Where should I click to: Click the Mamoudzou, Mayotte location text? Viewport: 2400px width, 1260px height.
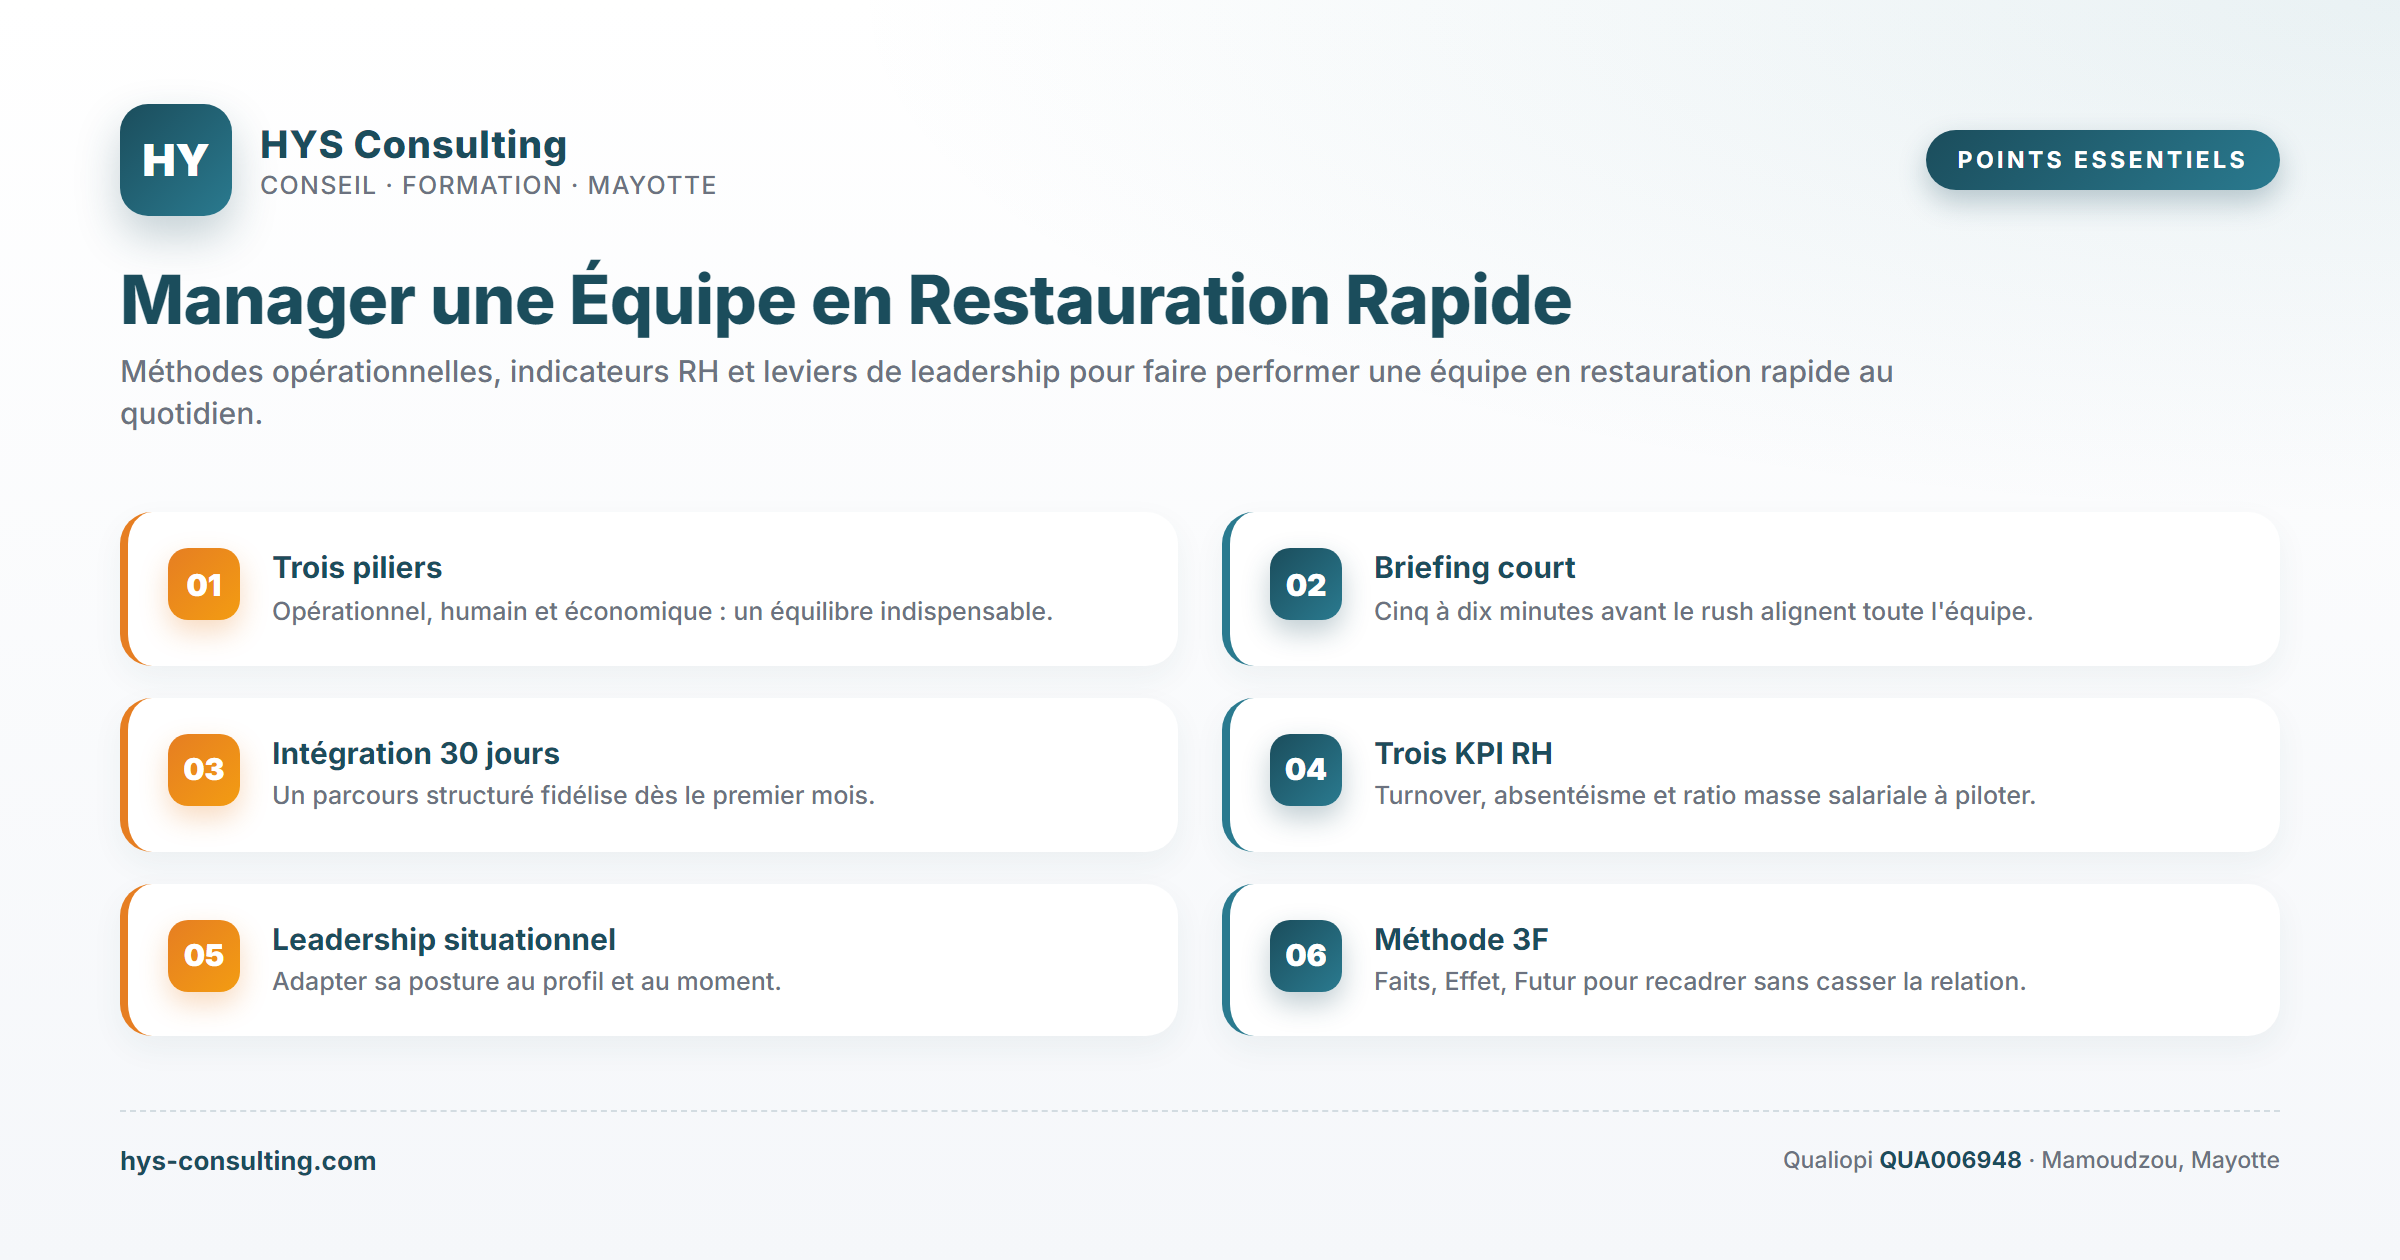(2160, 1160)
